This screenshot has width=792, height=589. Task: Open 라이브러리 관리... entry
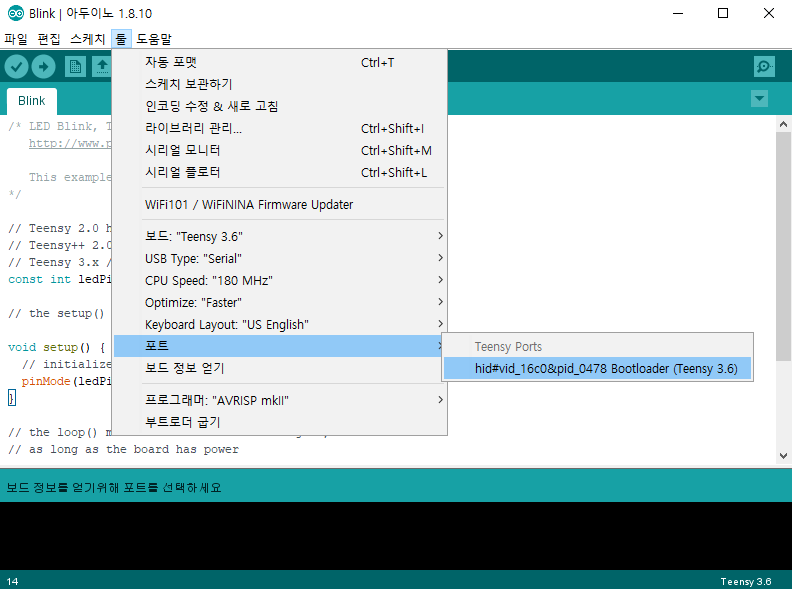tap(280, 128)
